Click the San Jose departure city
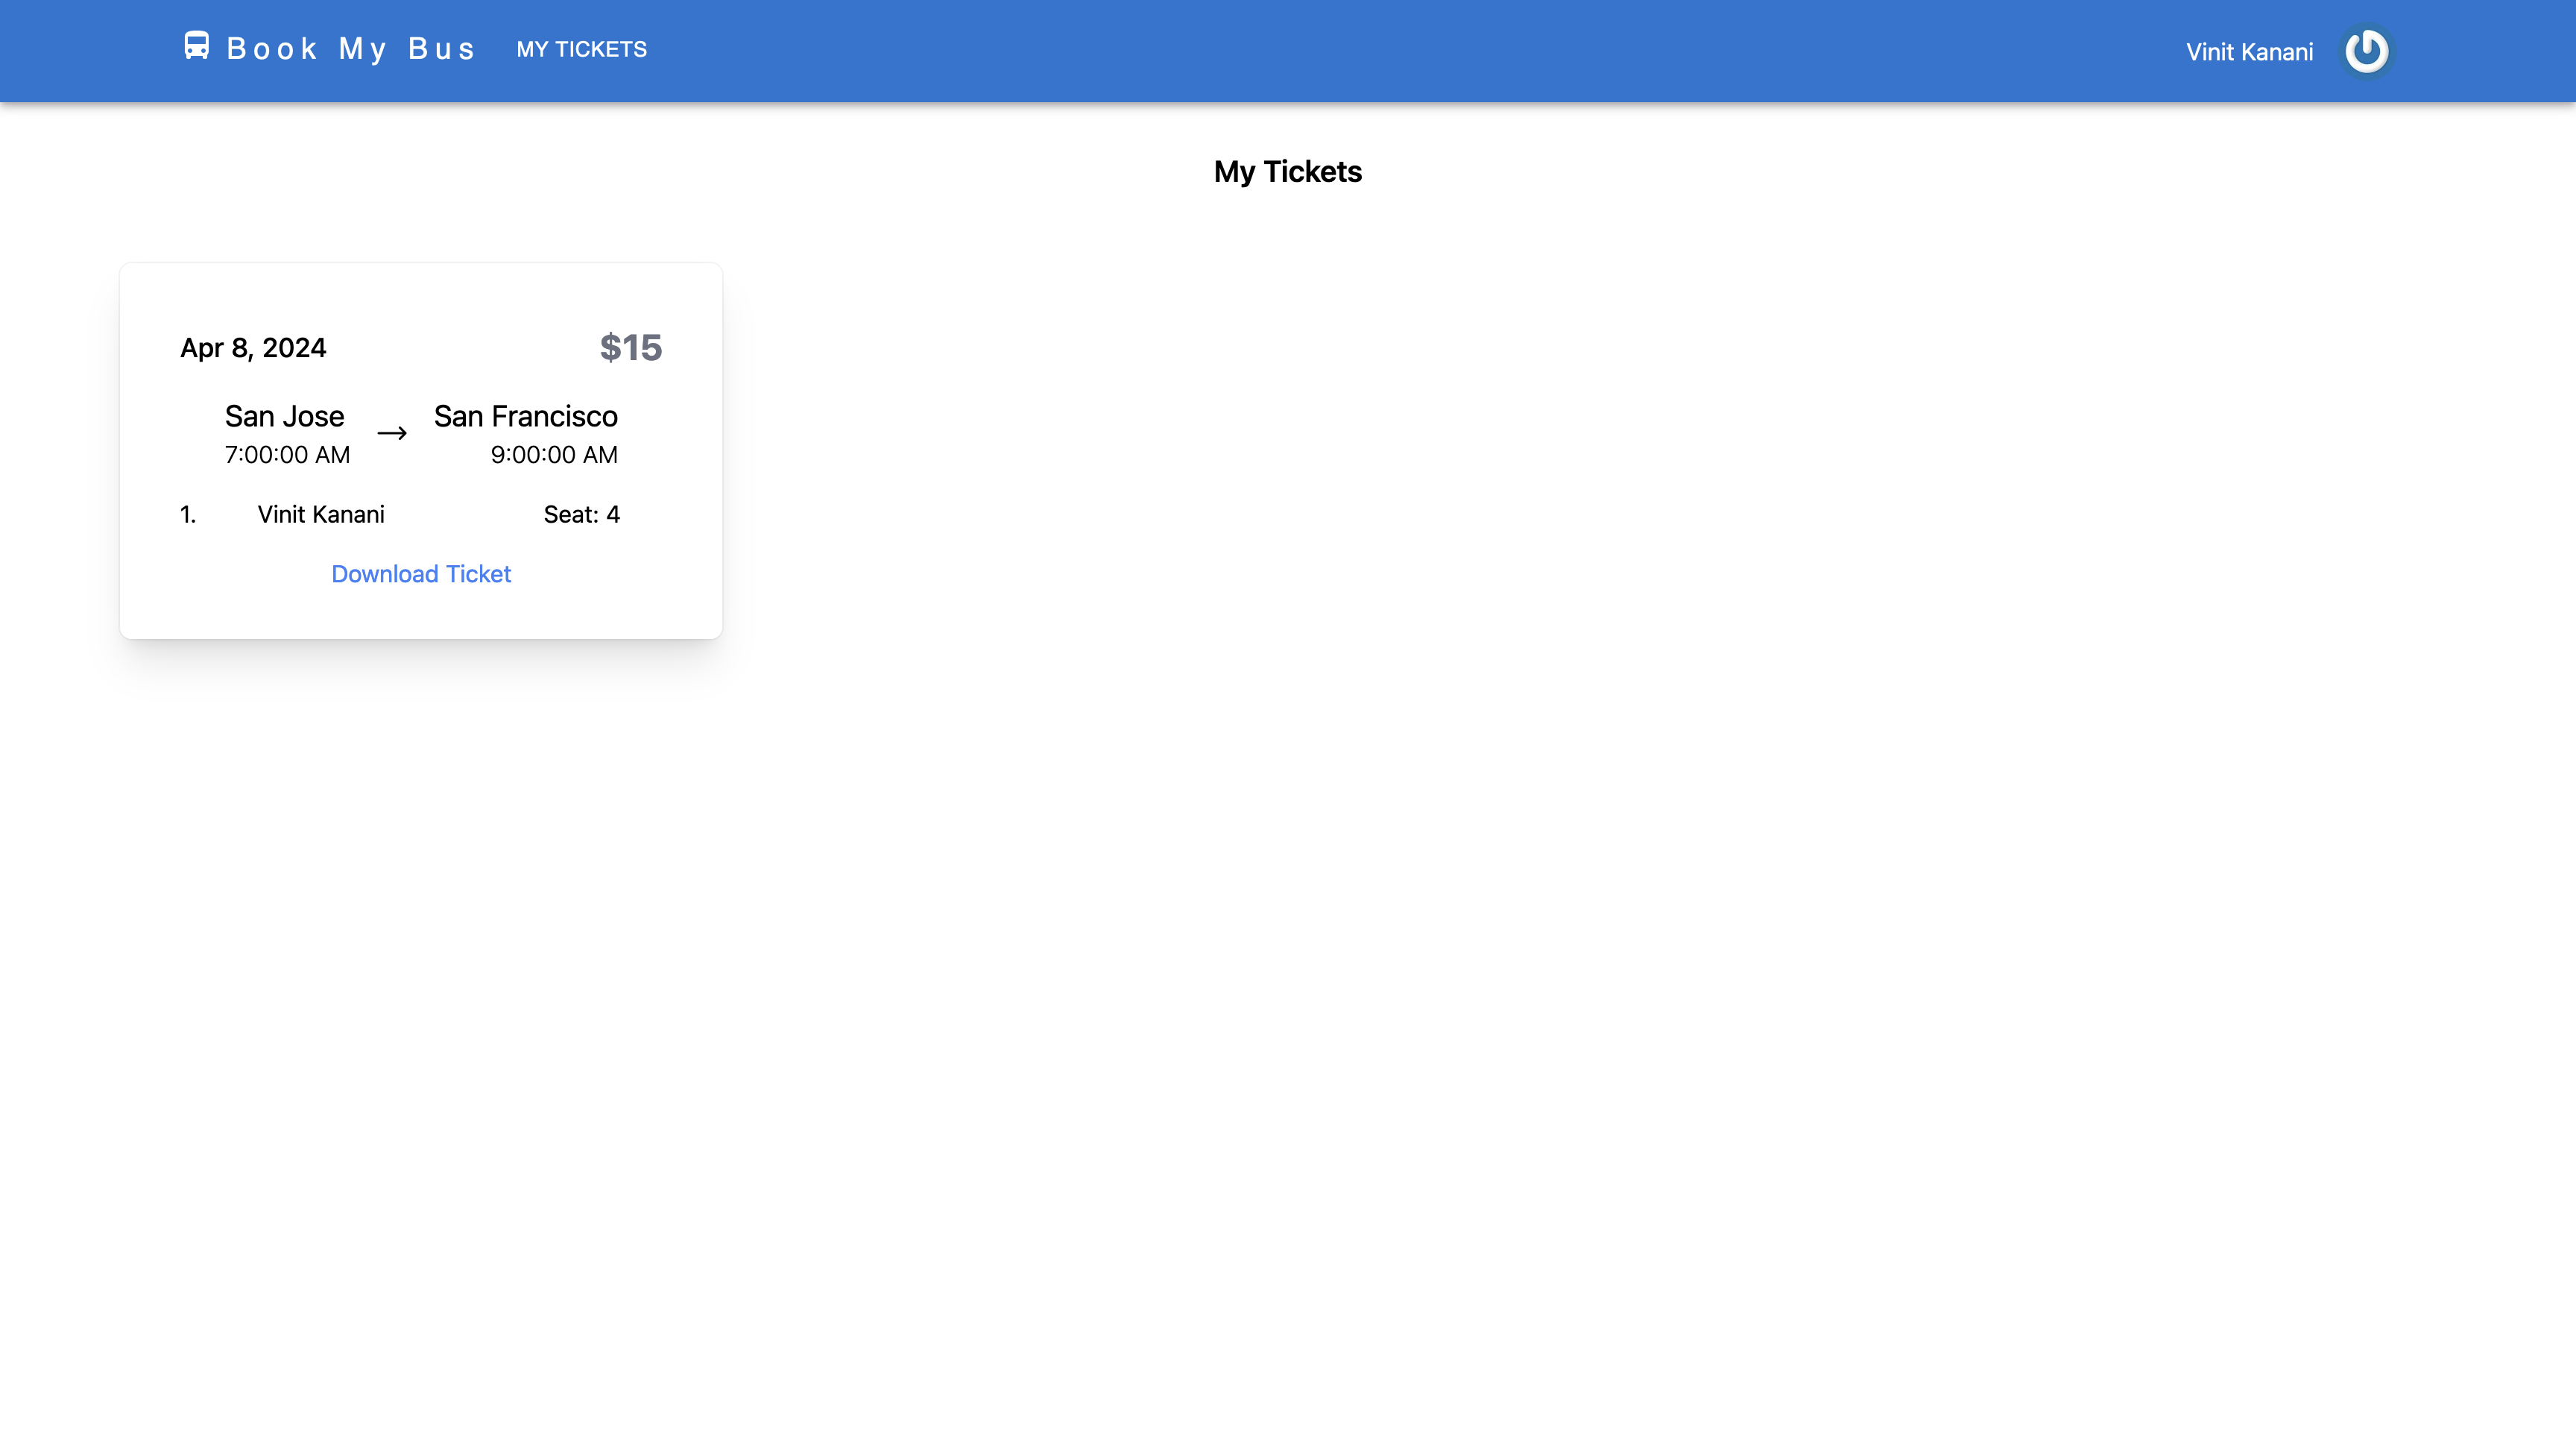Image resolution: width=2576 pixels, height=1442 pixels. pyautogui.click(x=284, y=416)
